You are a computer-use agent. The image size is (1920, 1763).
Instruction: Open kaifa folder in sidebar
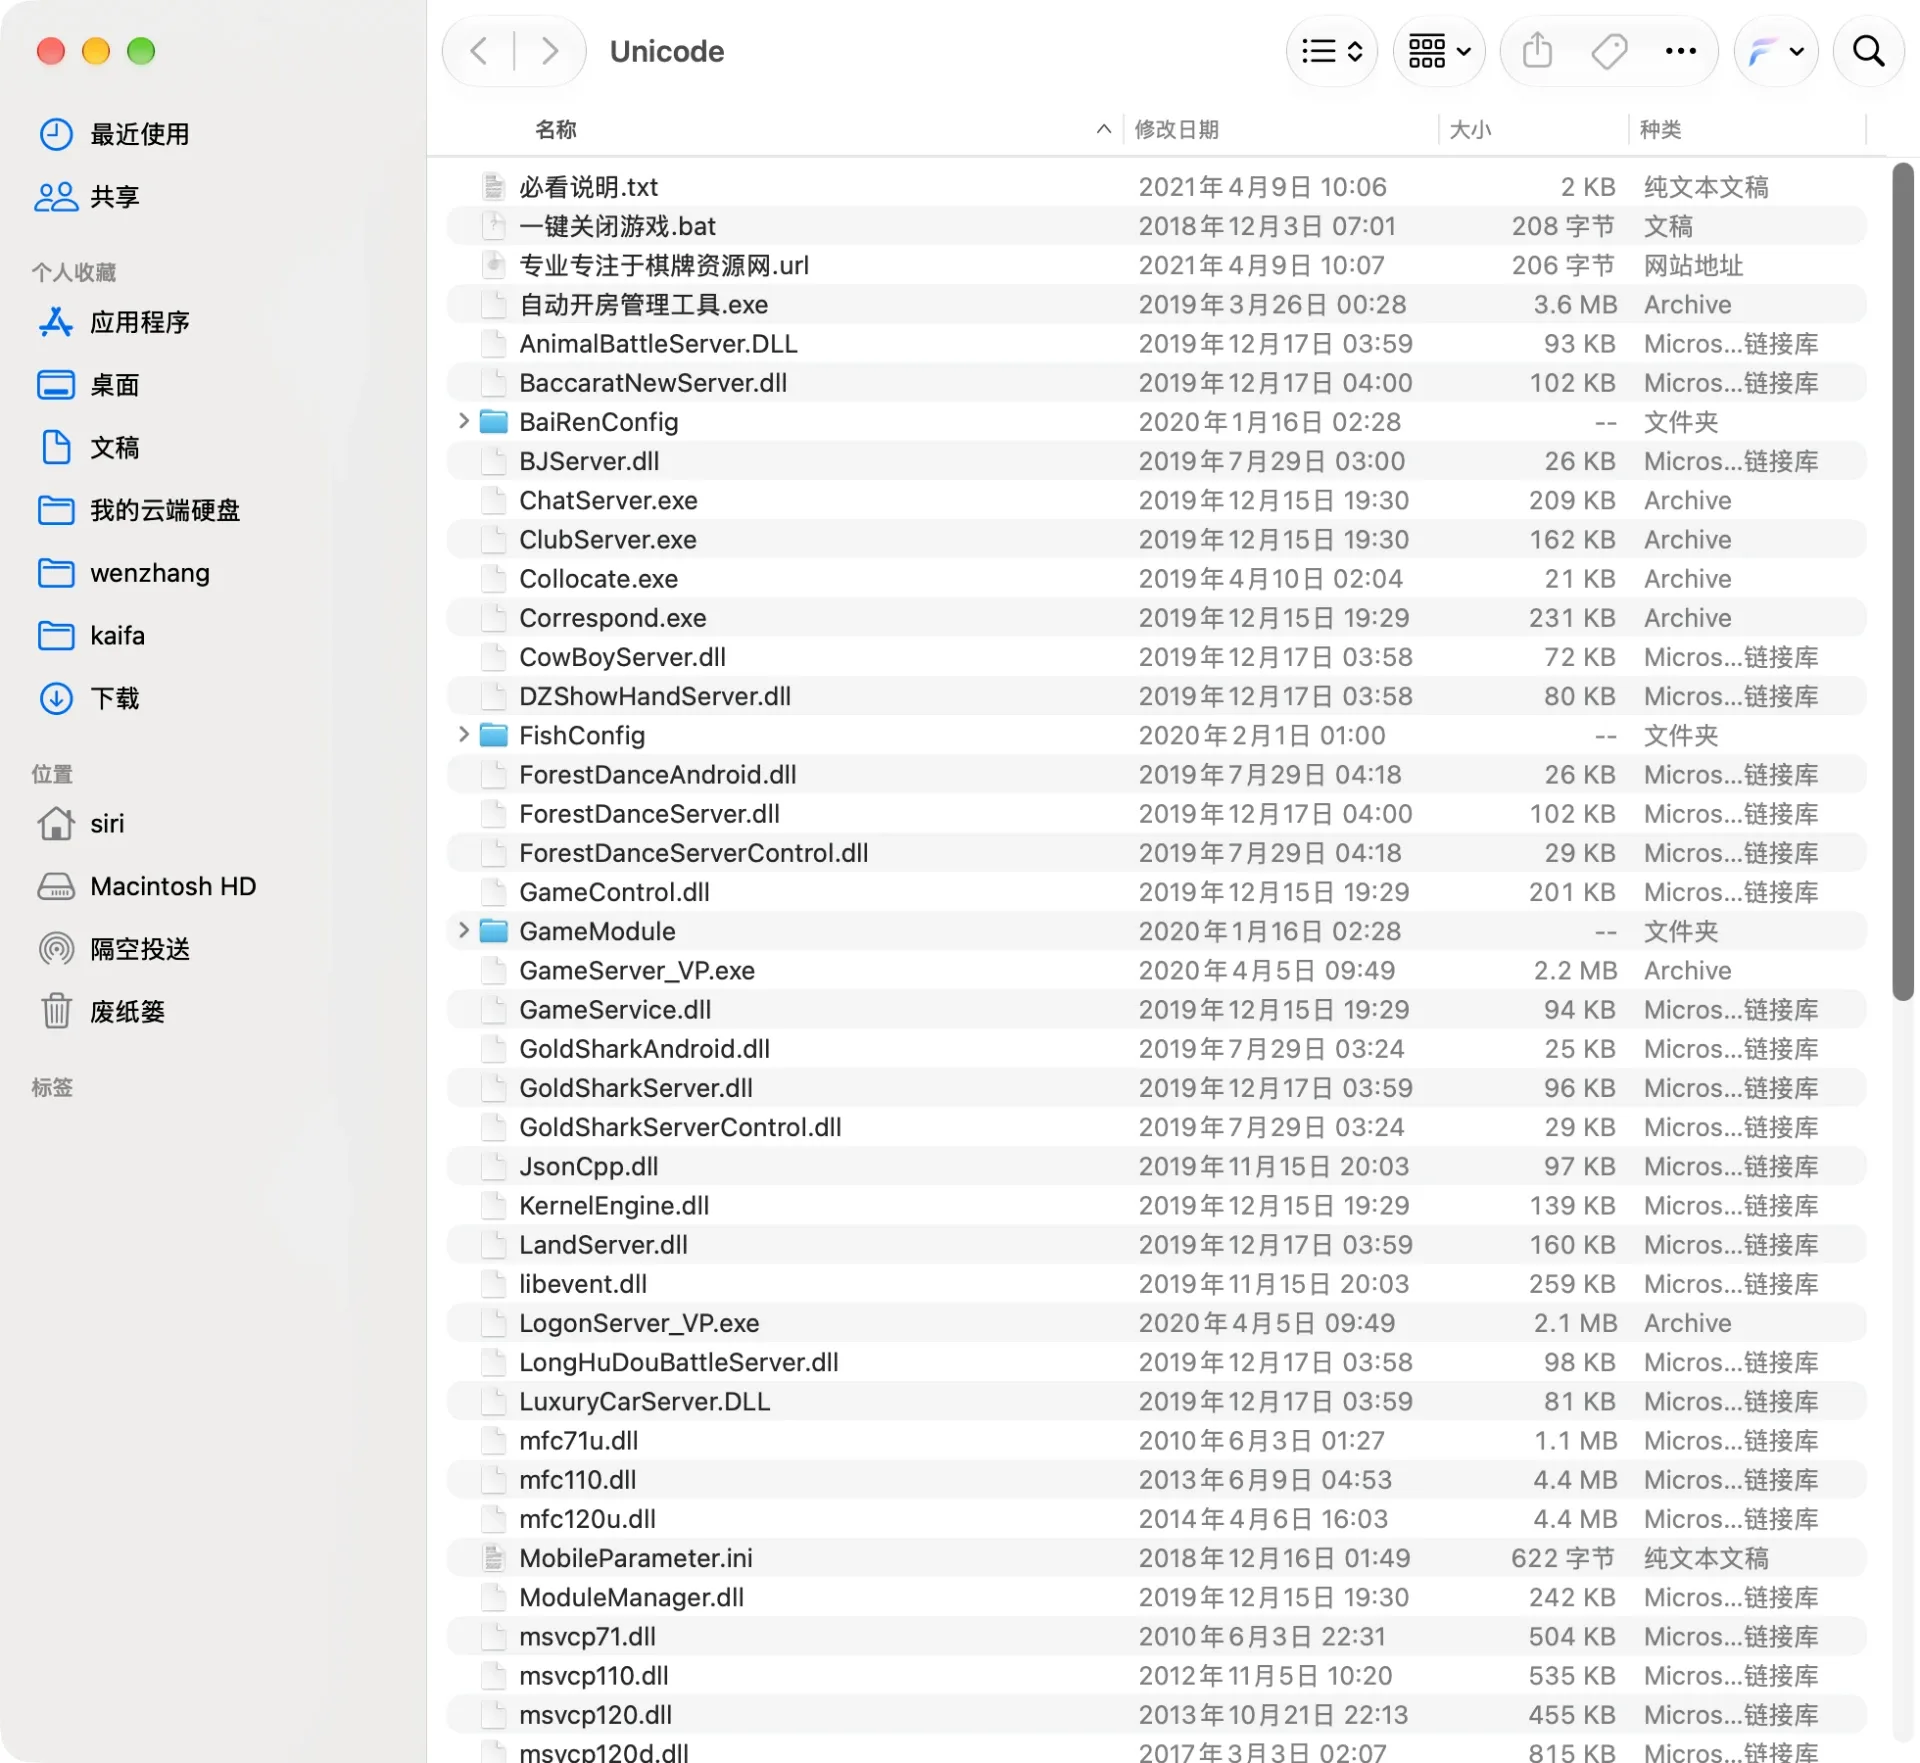[117, 636]
